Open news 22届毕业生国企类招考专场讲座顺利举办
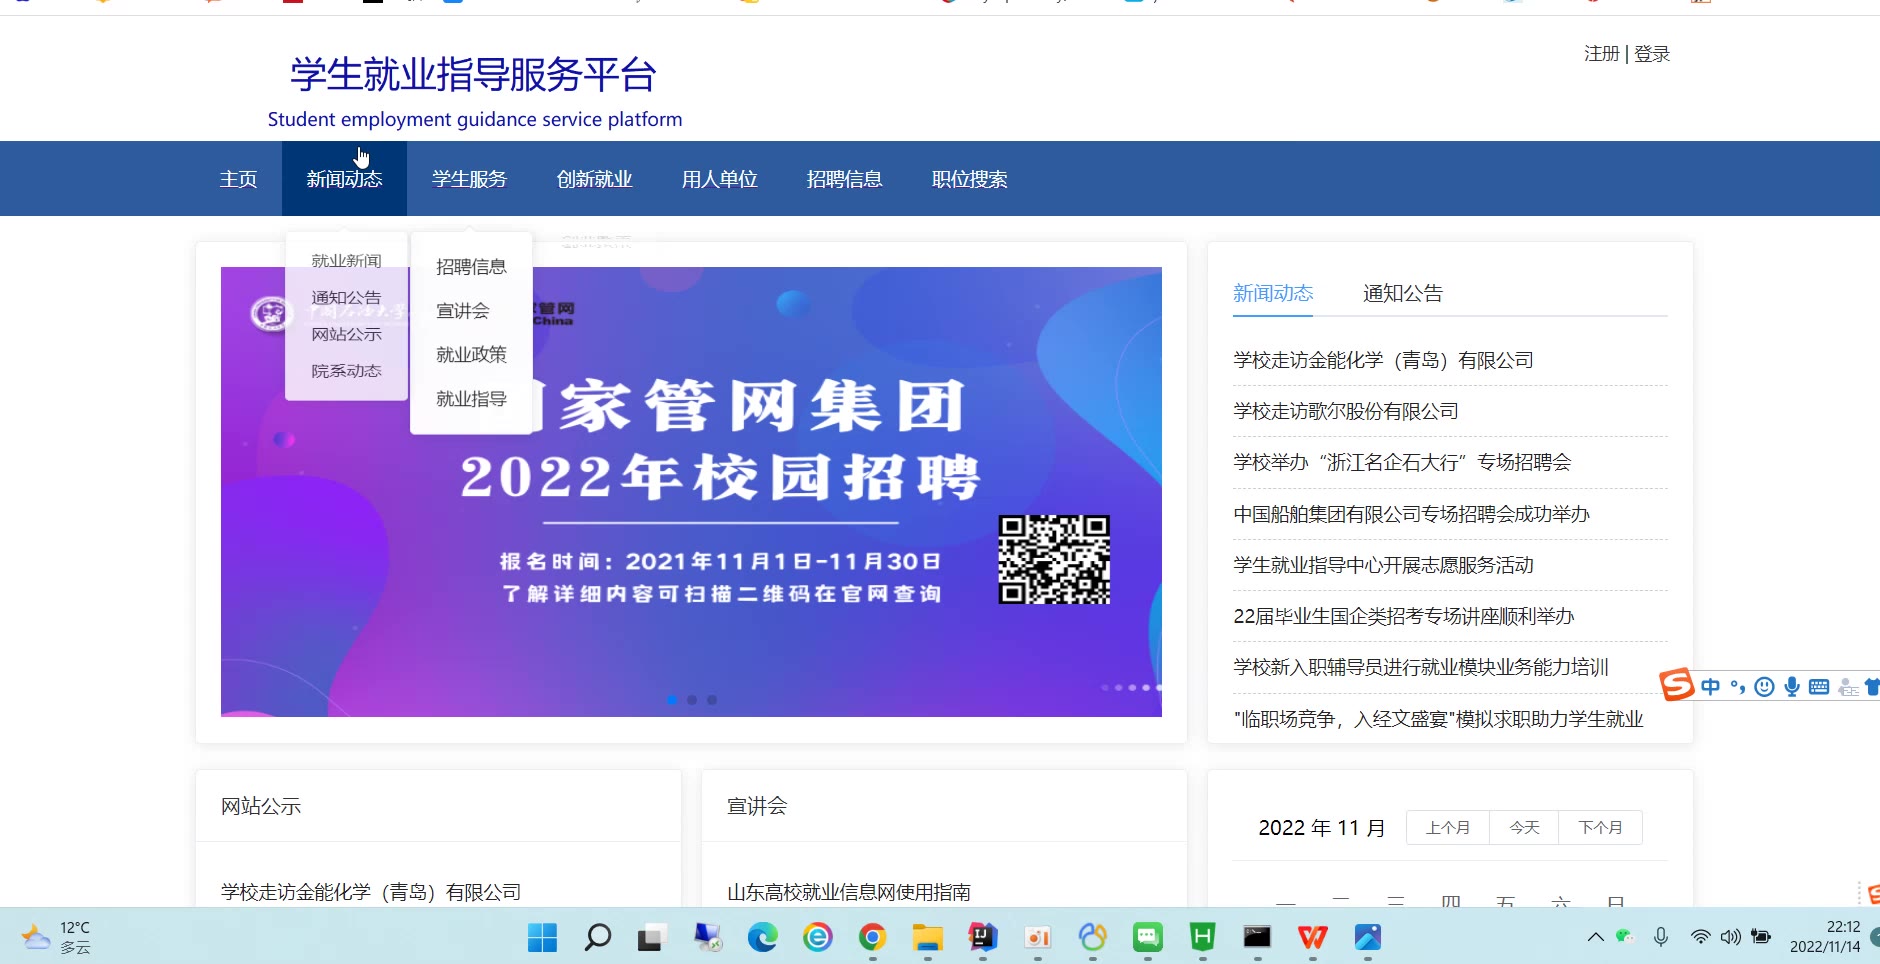The height and width of the screenshot is (964, 1880). tap(1403, 616)
